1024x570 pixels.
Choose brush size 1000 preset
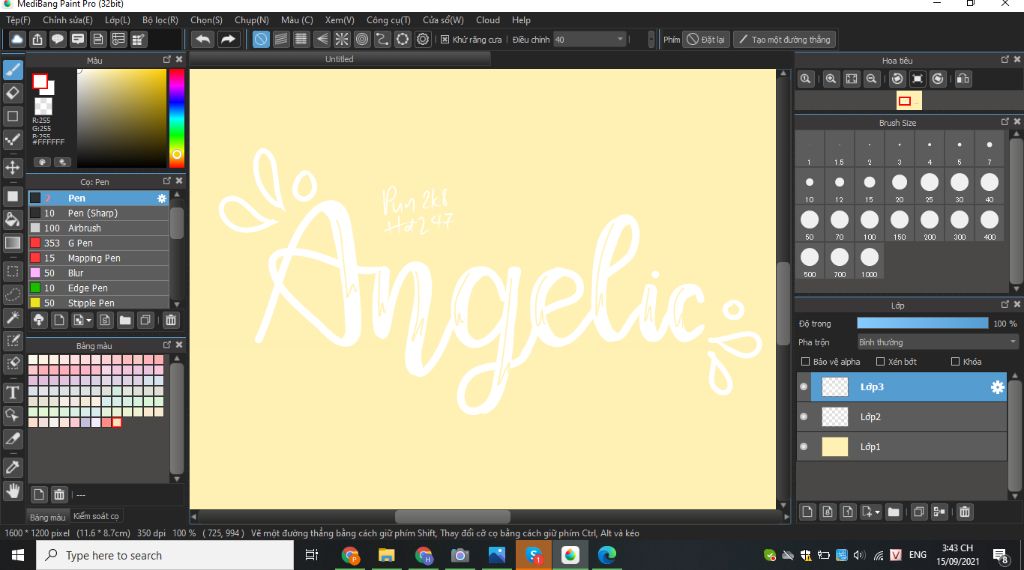pyautogui.click(x=869, y=261)
